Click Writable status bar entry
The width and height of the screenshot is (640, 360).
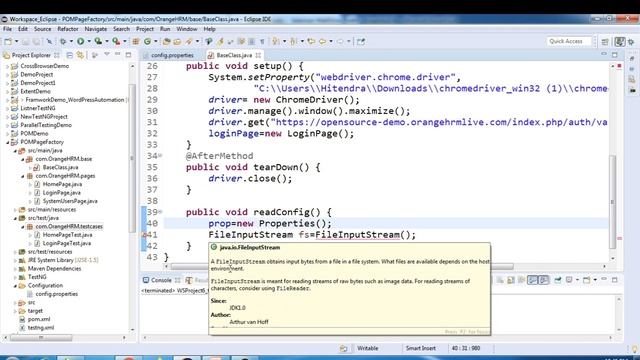point(367,348)
